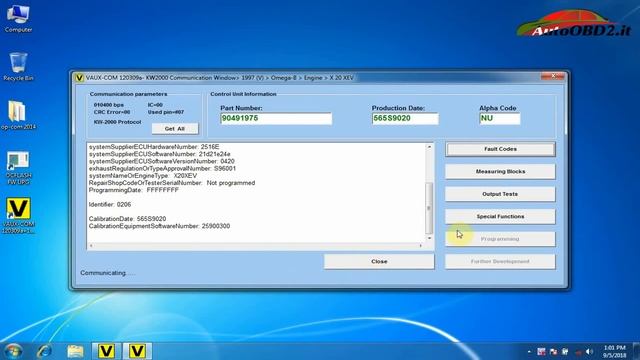The height and width of the screenshot is (360, 640).
Task: Open the Computer desktop icon
Action: [x=18, y=18]
